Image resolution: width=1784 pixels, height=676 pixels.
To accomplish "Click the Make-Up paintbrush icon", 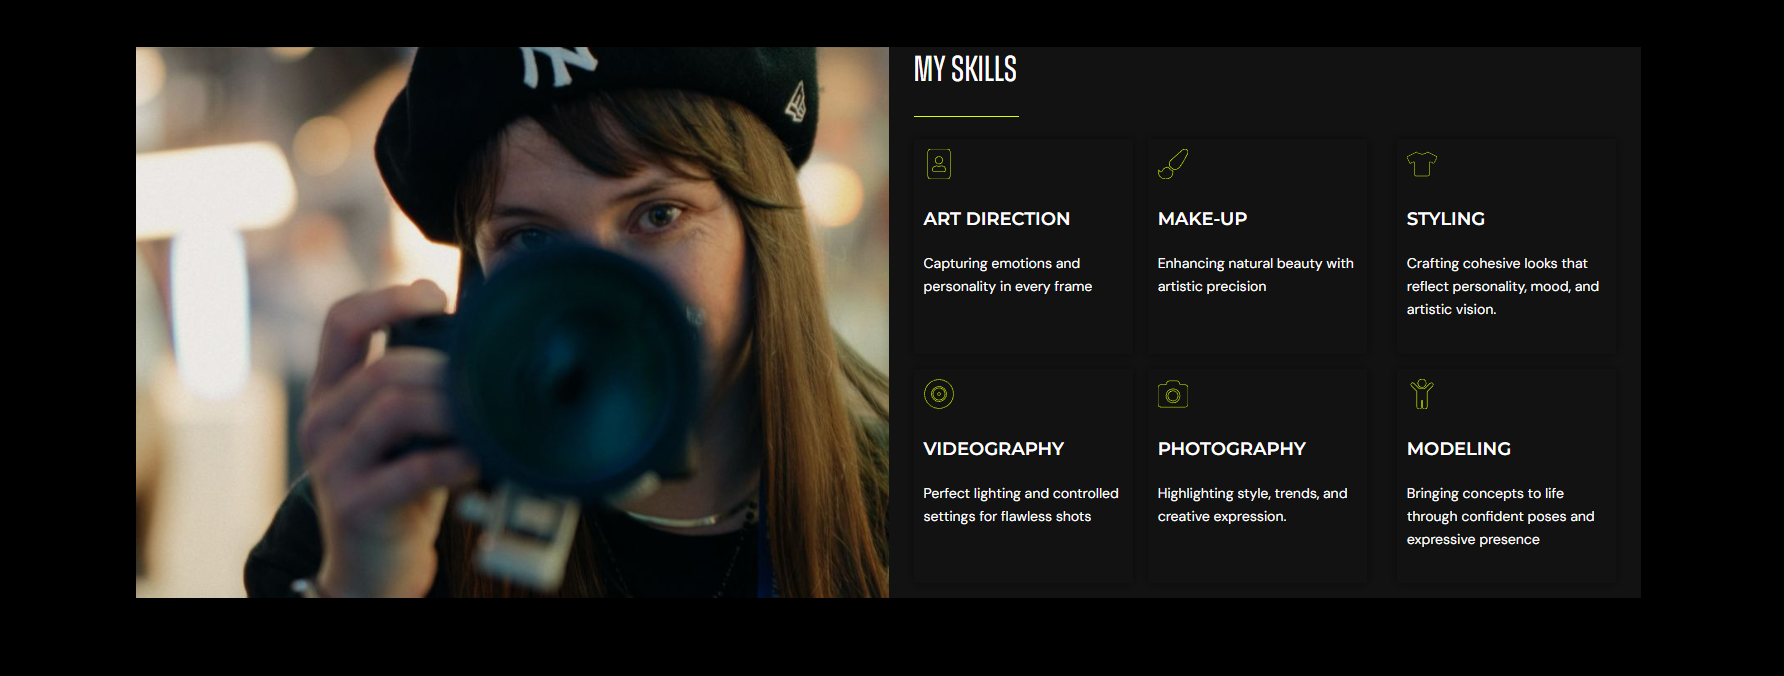I will tap(1172, 164).
